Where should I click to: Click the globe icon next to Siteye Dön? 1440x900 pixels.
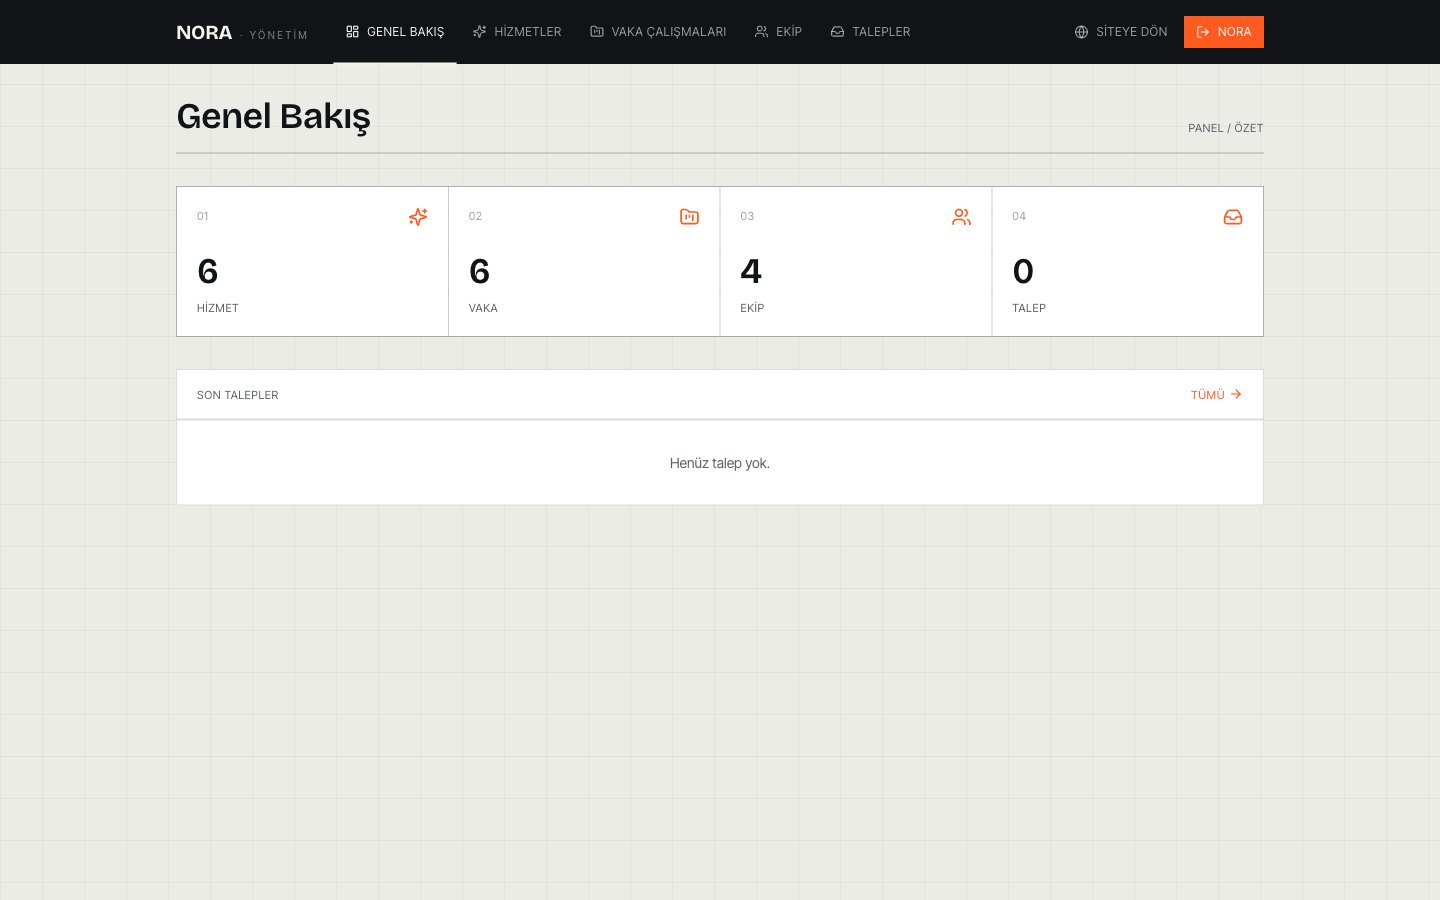[x=1081, y=32]
